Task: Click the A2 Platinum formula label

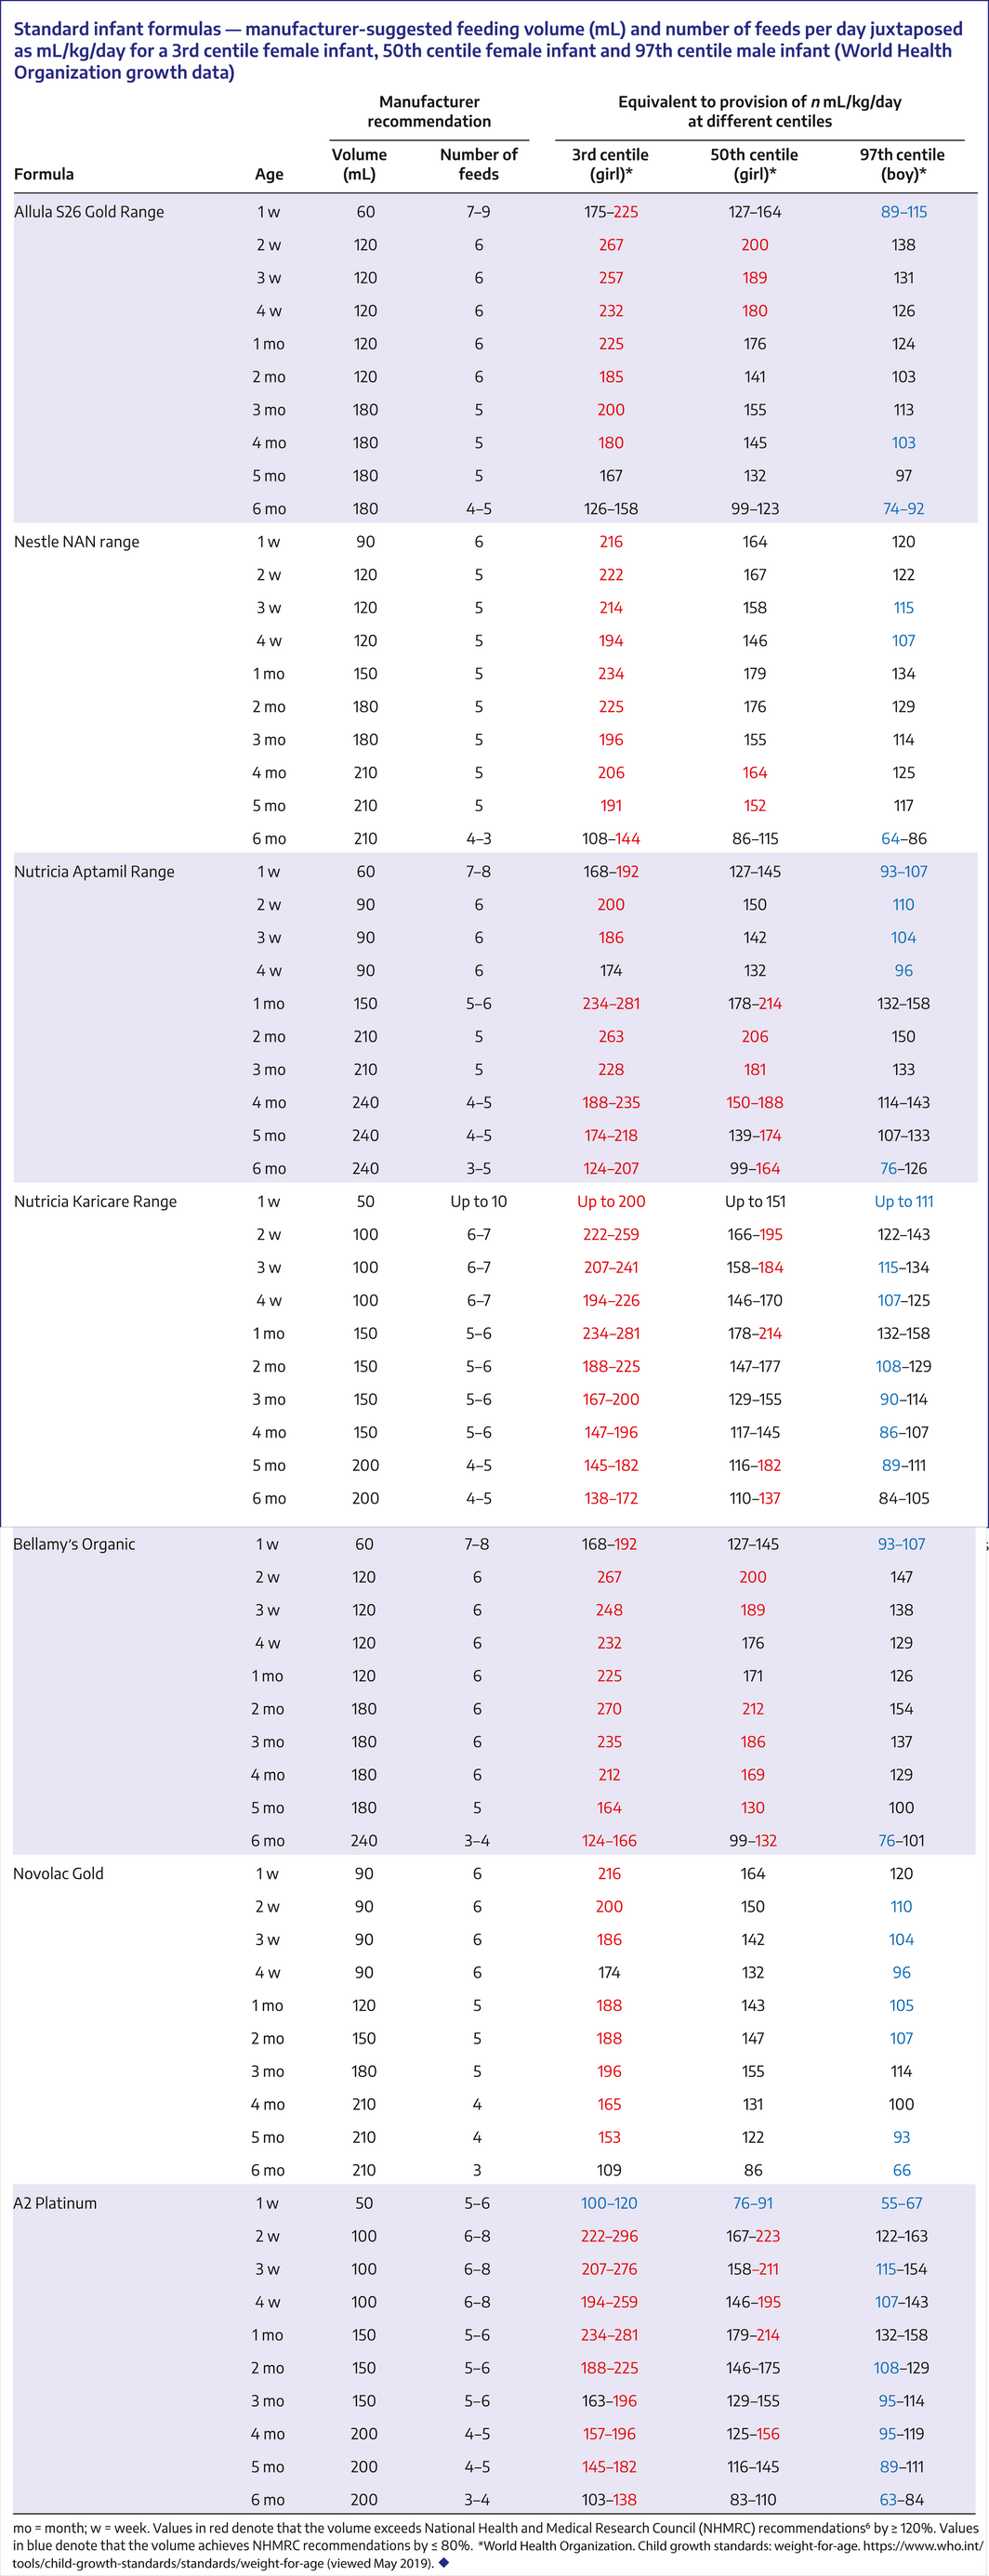Action: click(55, 2203)
